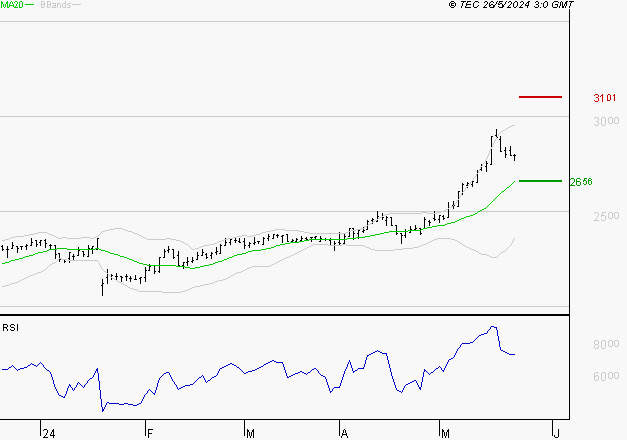
Task: Click the first M month label (March)
Action: (x=250, y=434)
